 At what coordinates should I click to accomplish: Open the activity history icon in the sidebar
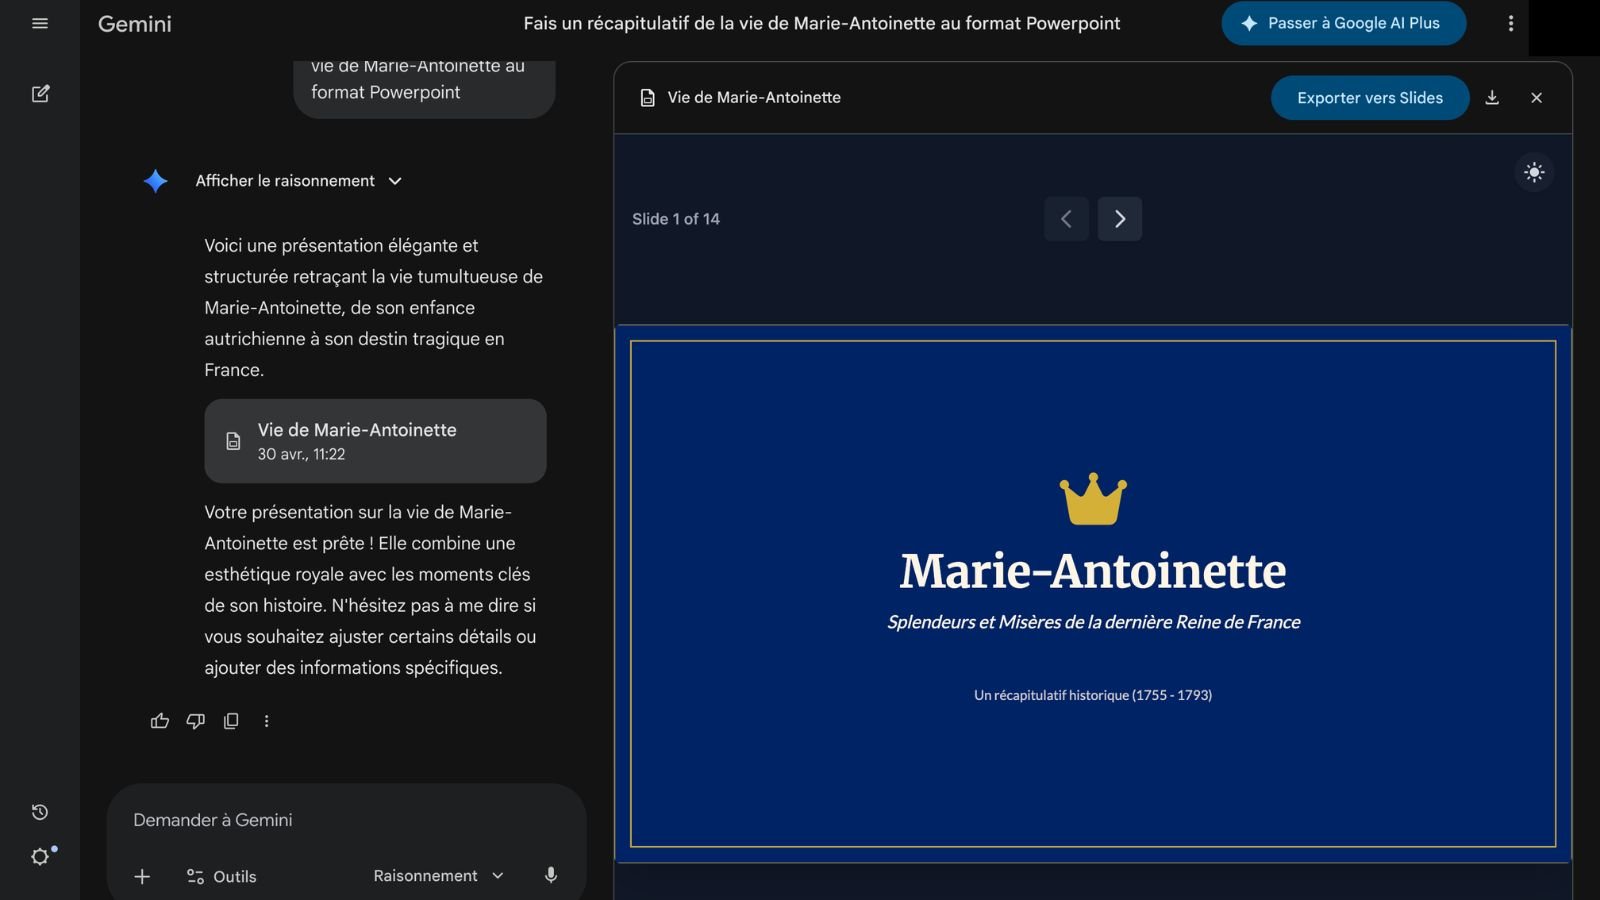[x=40, y=812]
